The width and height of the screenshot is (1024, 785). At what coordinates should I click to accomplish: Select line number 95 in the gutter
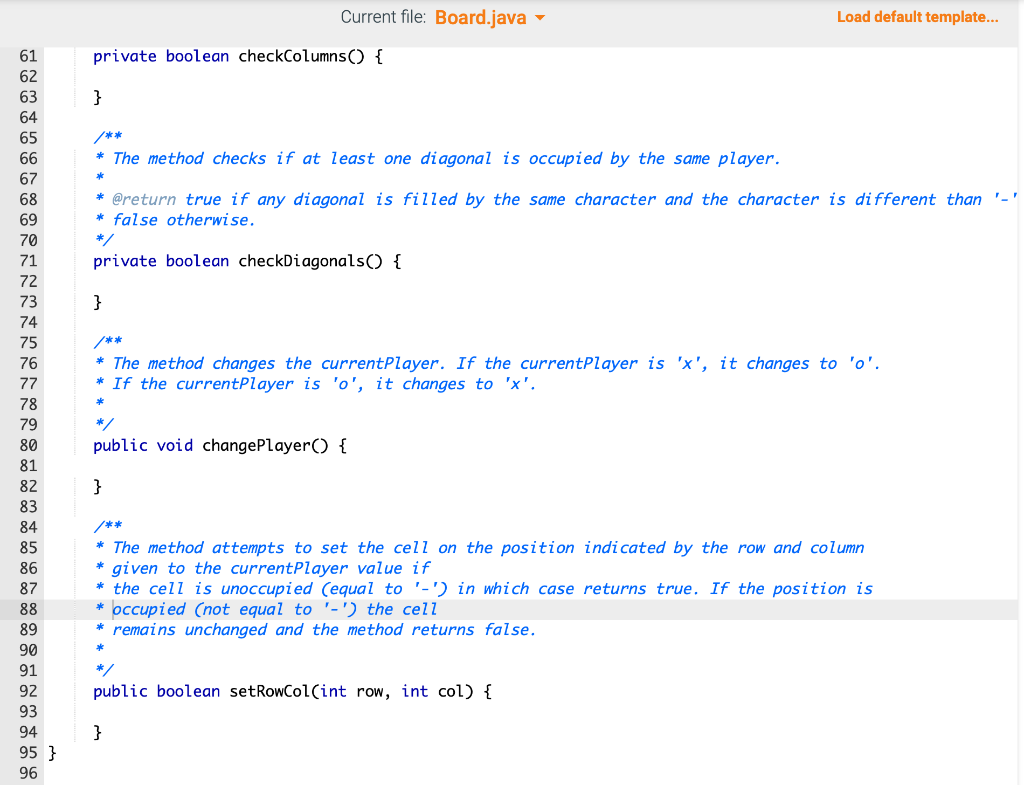point(28,752)
